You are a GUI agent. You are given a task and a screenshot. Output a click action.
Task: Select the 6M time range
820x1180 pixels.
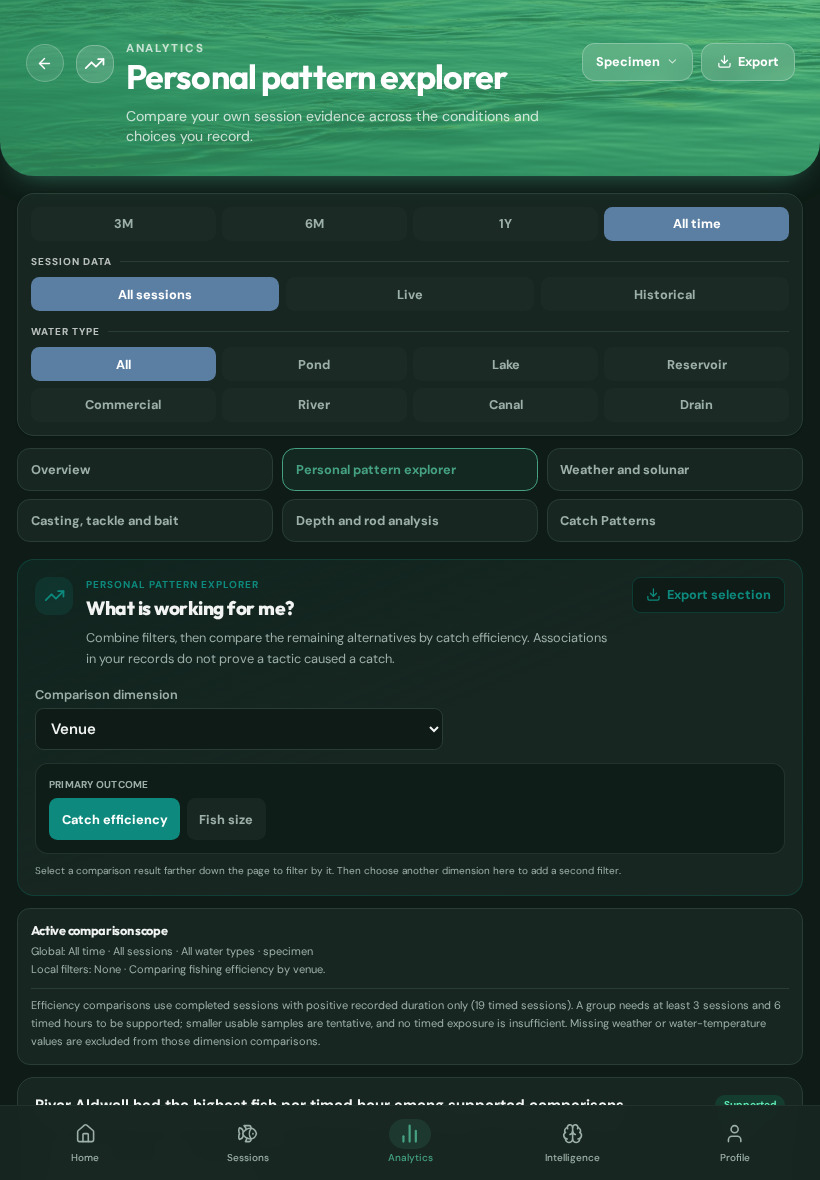click(314, 224)
